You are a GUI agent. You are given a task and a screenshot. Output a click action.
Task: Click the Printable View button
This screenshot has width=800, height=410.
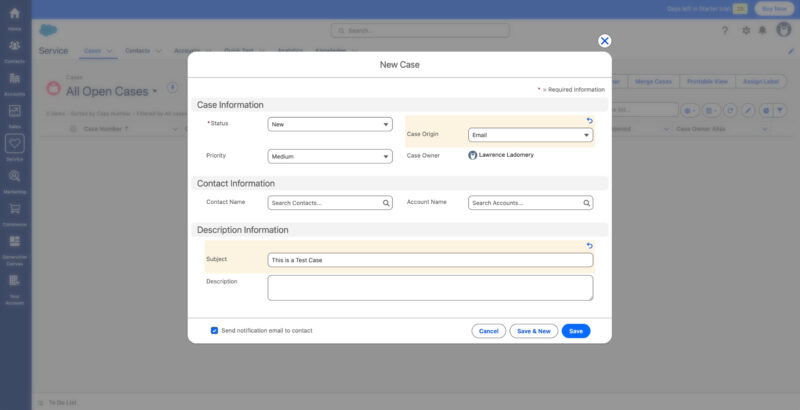pos(707,82)
